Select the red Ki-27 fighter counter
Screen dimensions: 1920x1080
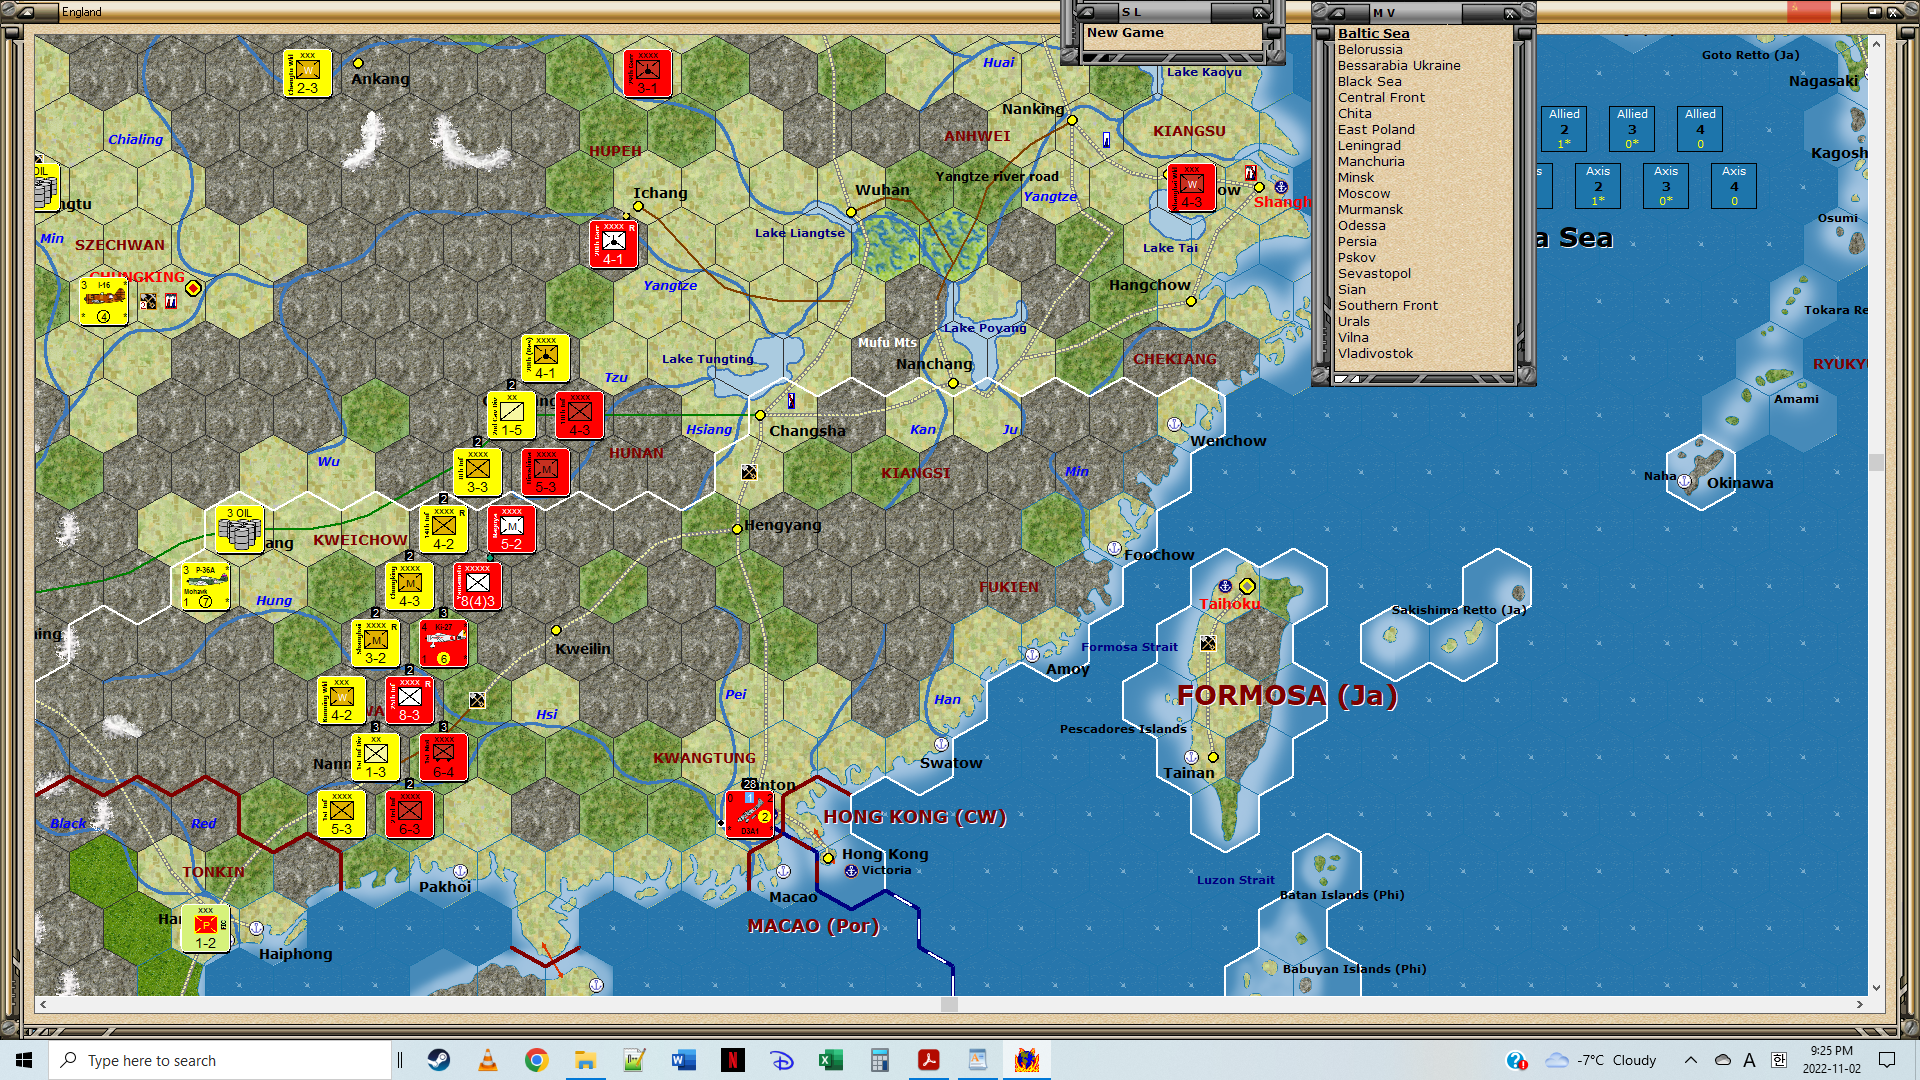point(443,643)
